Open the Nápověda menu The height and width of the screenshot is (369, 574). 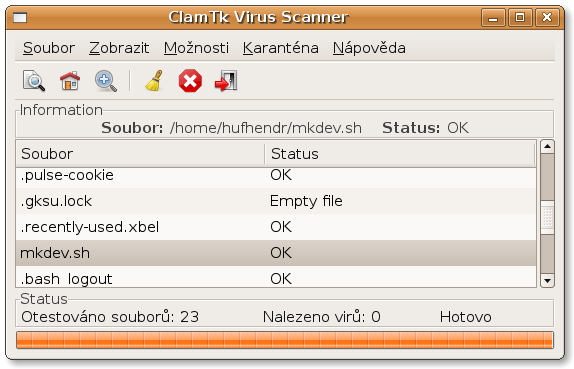tap(369, 48)
